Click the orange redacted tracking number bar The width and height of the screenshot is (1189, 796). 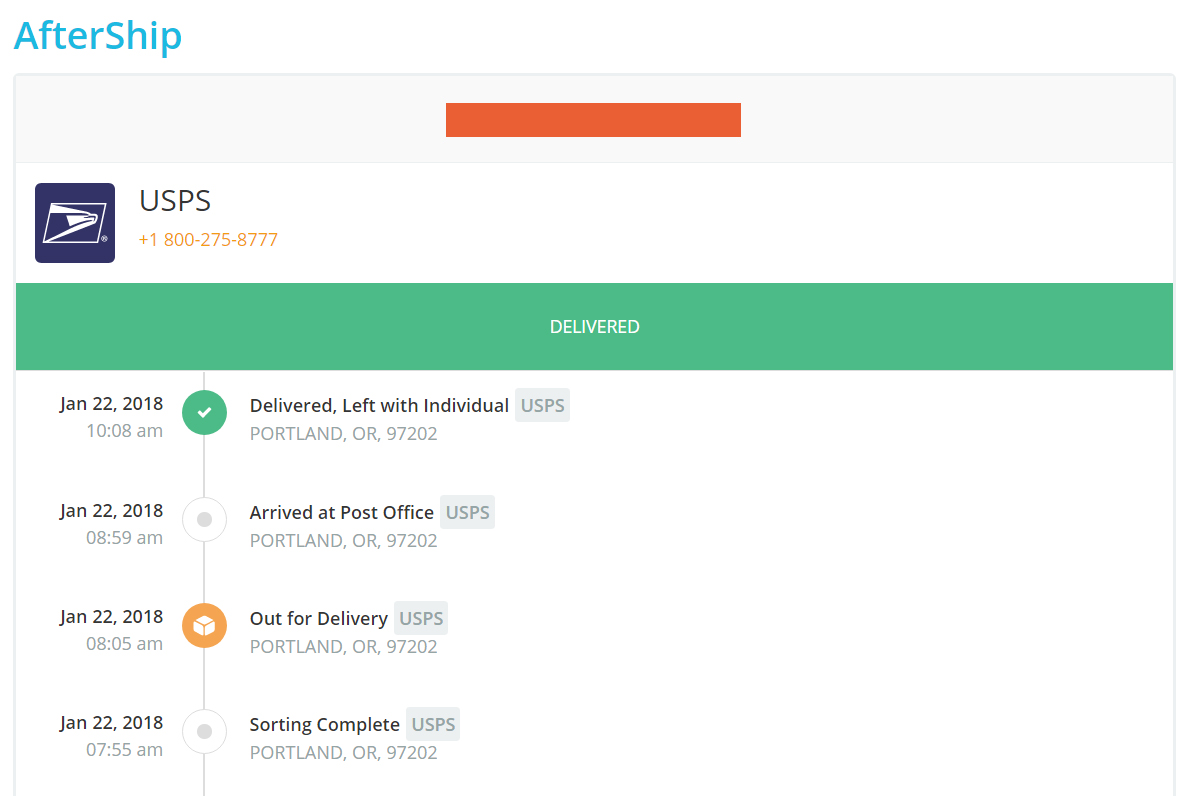[x=593, y=120]
